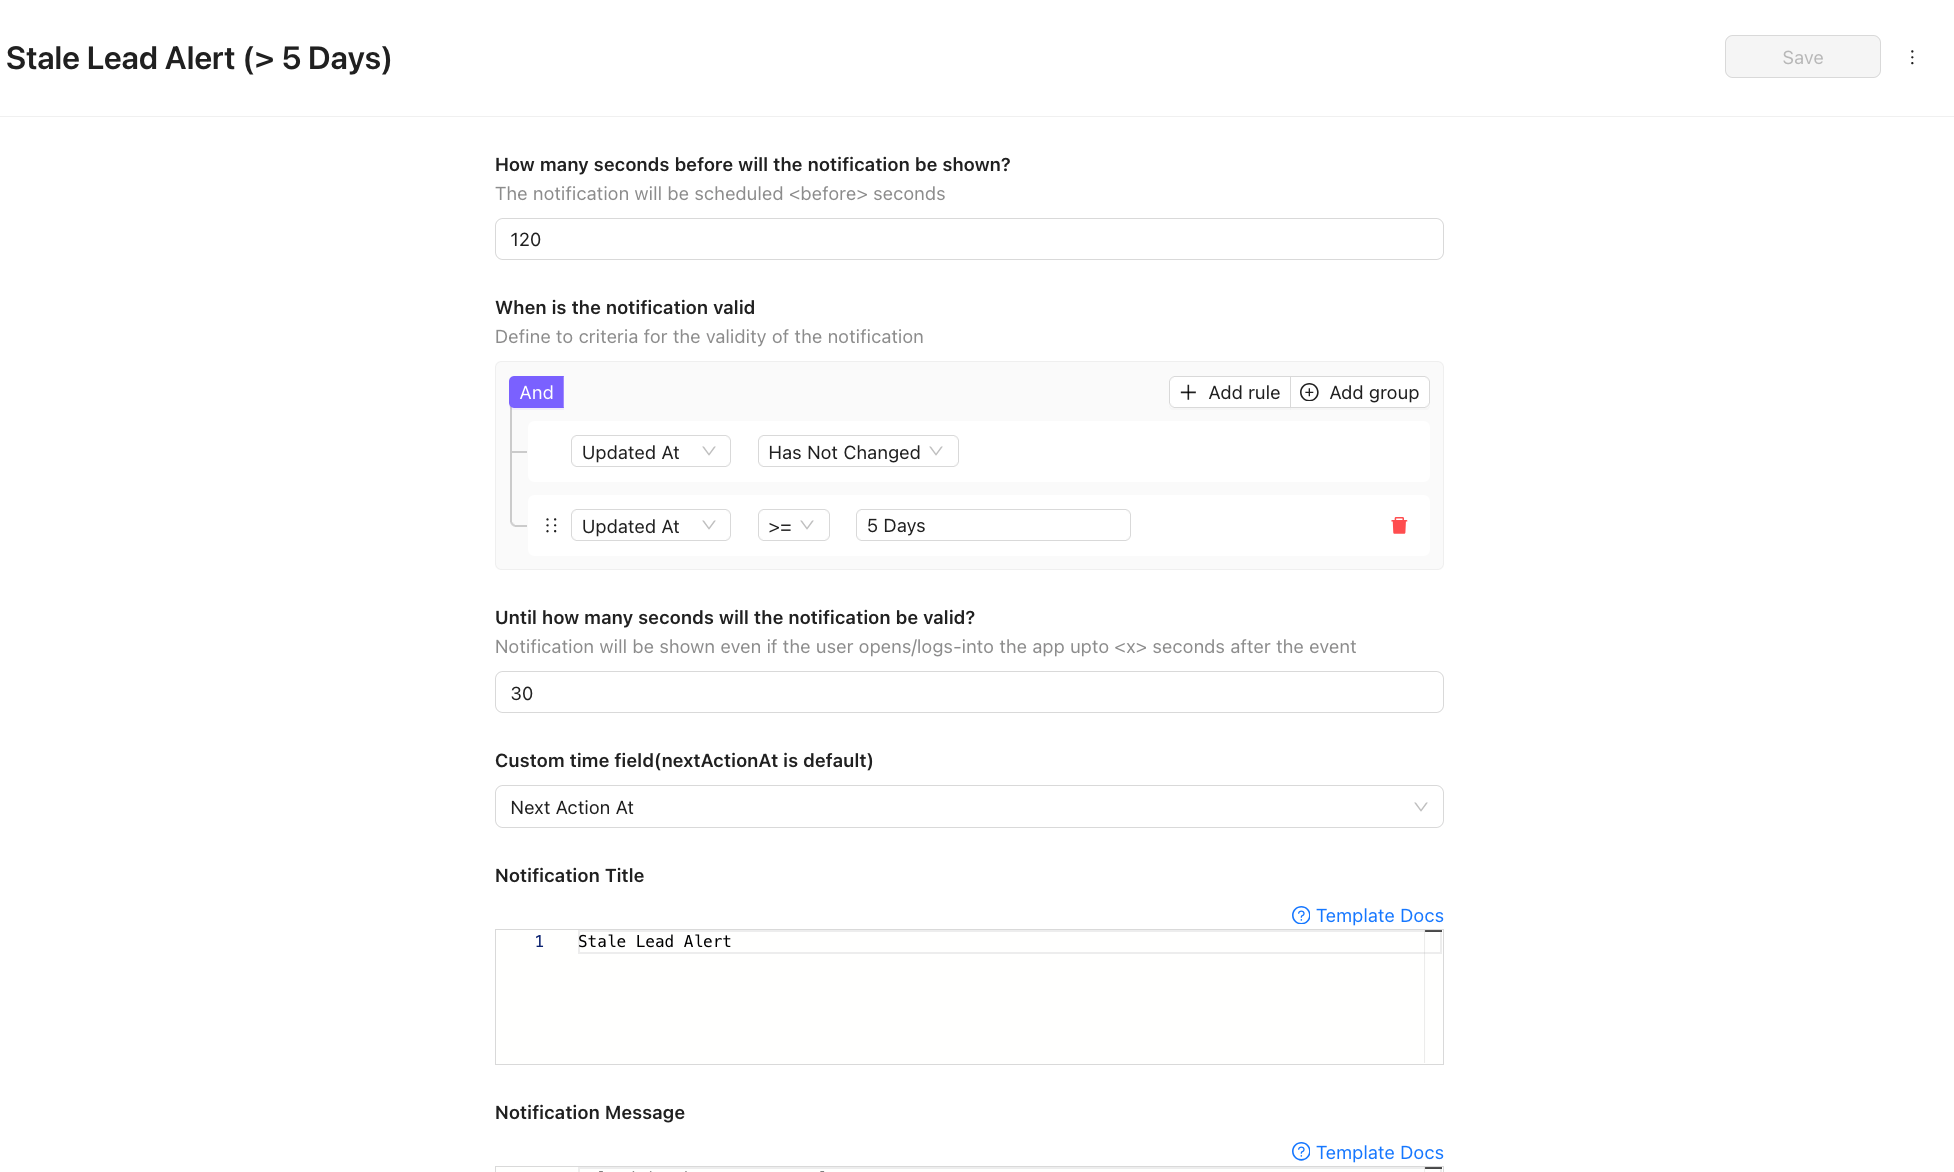Select 'Stale Lead Alert (> 5 Days)' heading

coord(198,58)
